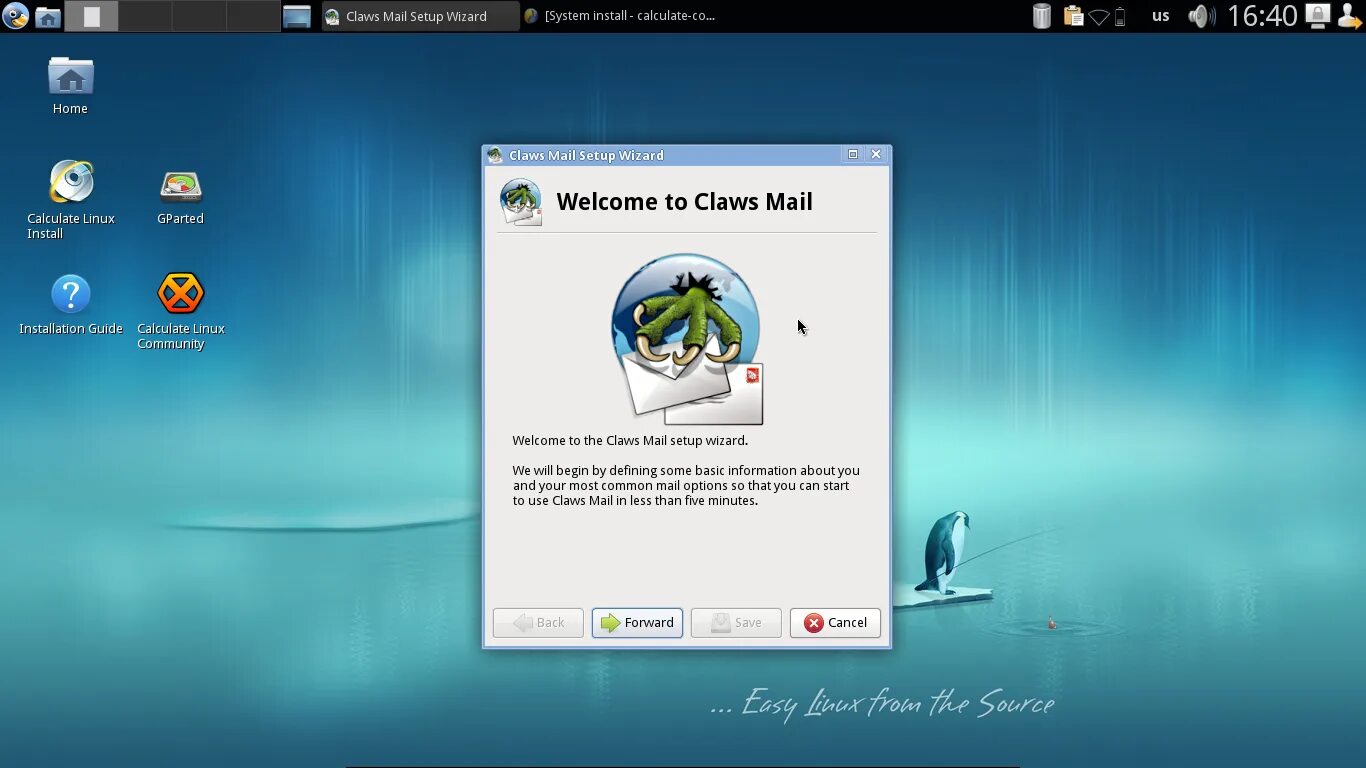Image resolution: width=1366 pixels, height=768 pixels.
Task: Open the home folder panel icon
Action: click(x=47, y=16)
